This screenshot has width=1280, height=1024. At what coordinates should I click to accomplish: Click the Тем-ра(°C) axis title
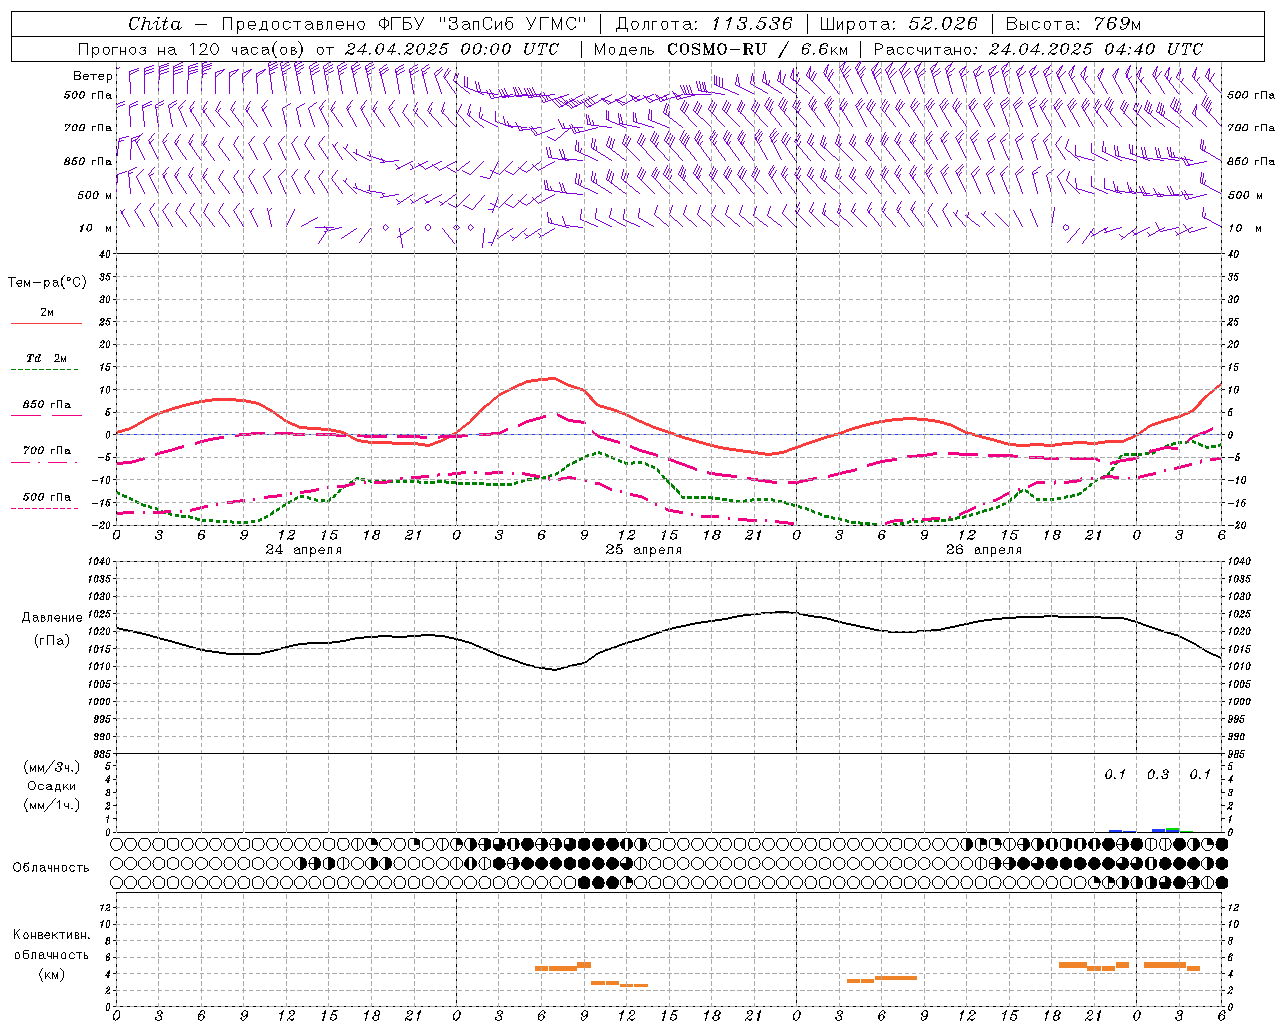pos(47,283)
